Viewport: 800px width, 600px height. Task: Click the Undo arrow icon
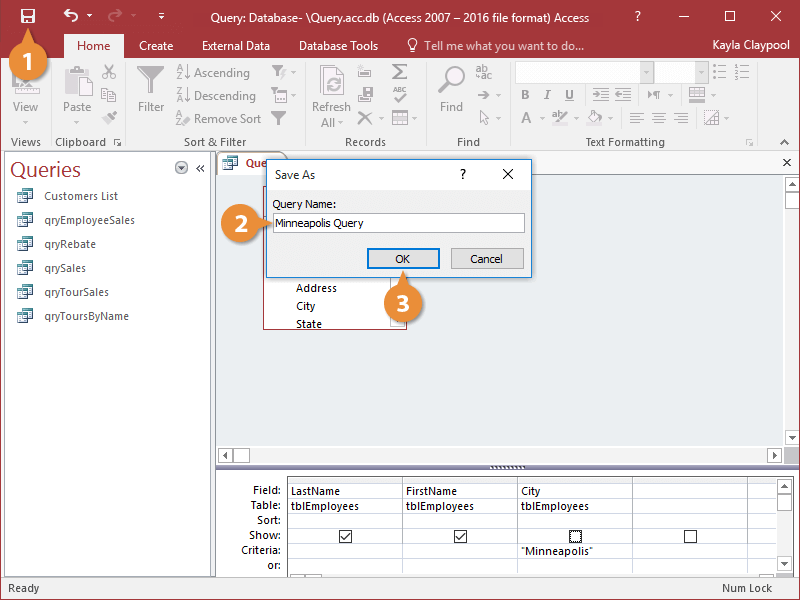click(70, 16)
